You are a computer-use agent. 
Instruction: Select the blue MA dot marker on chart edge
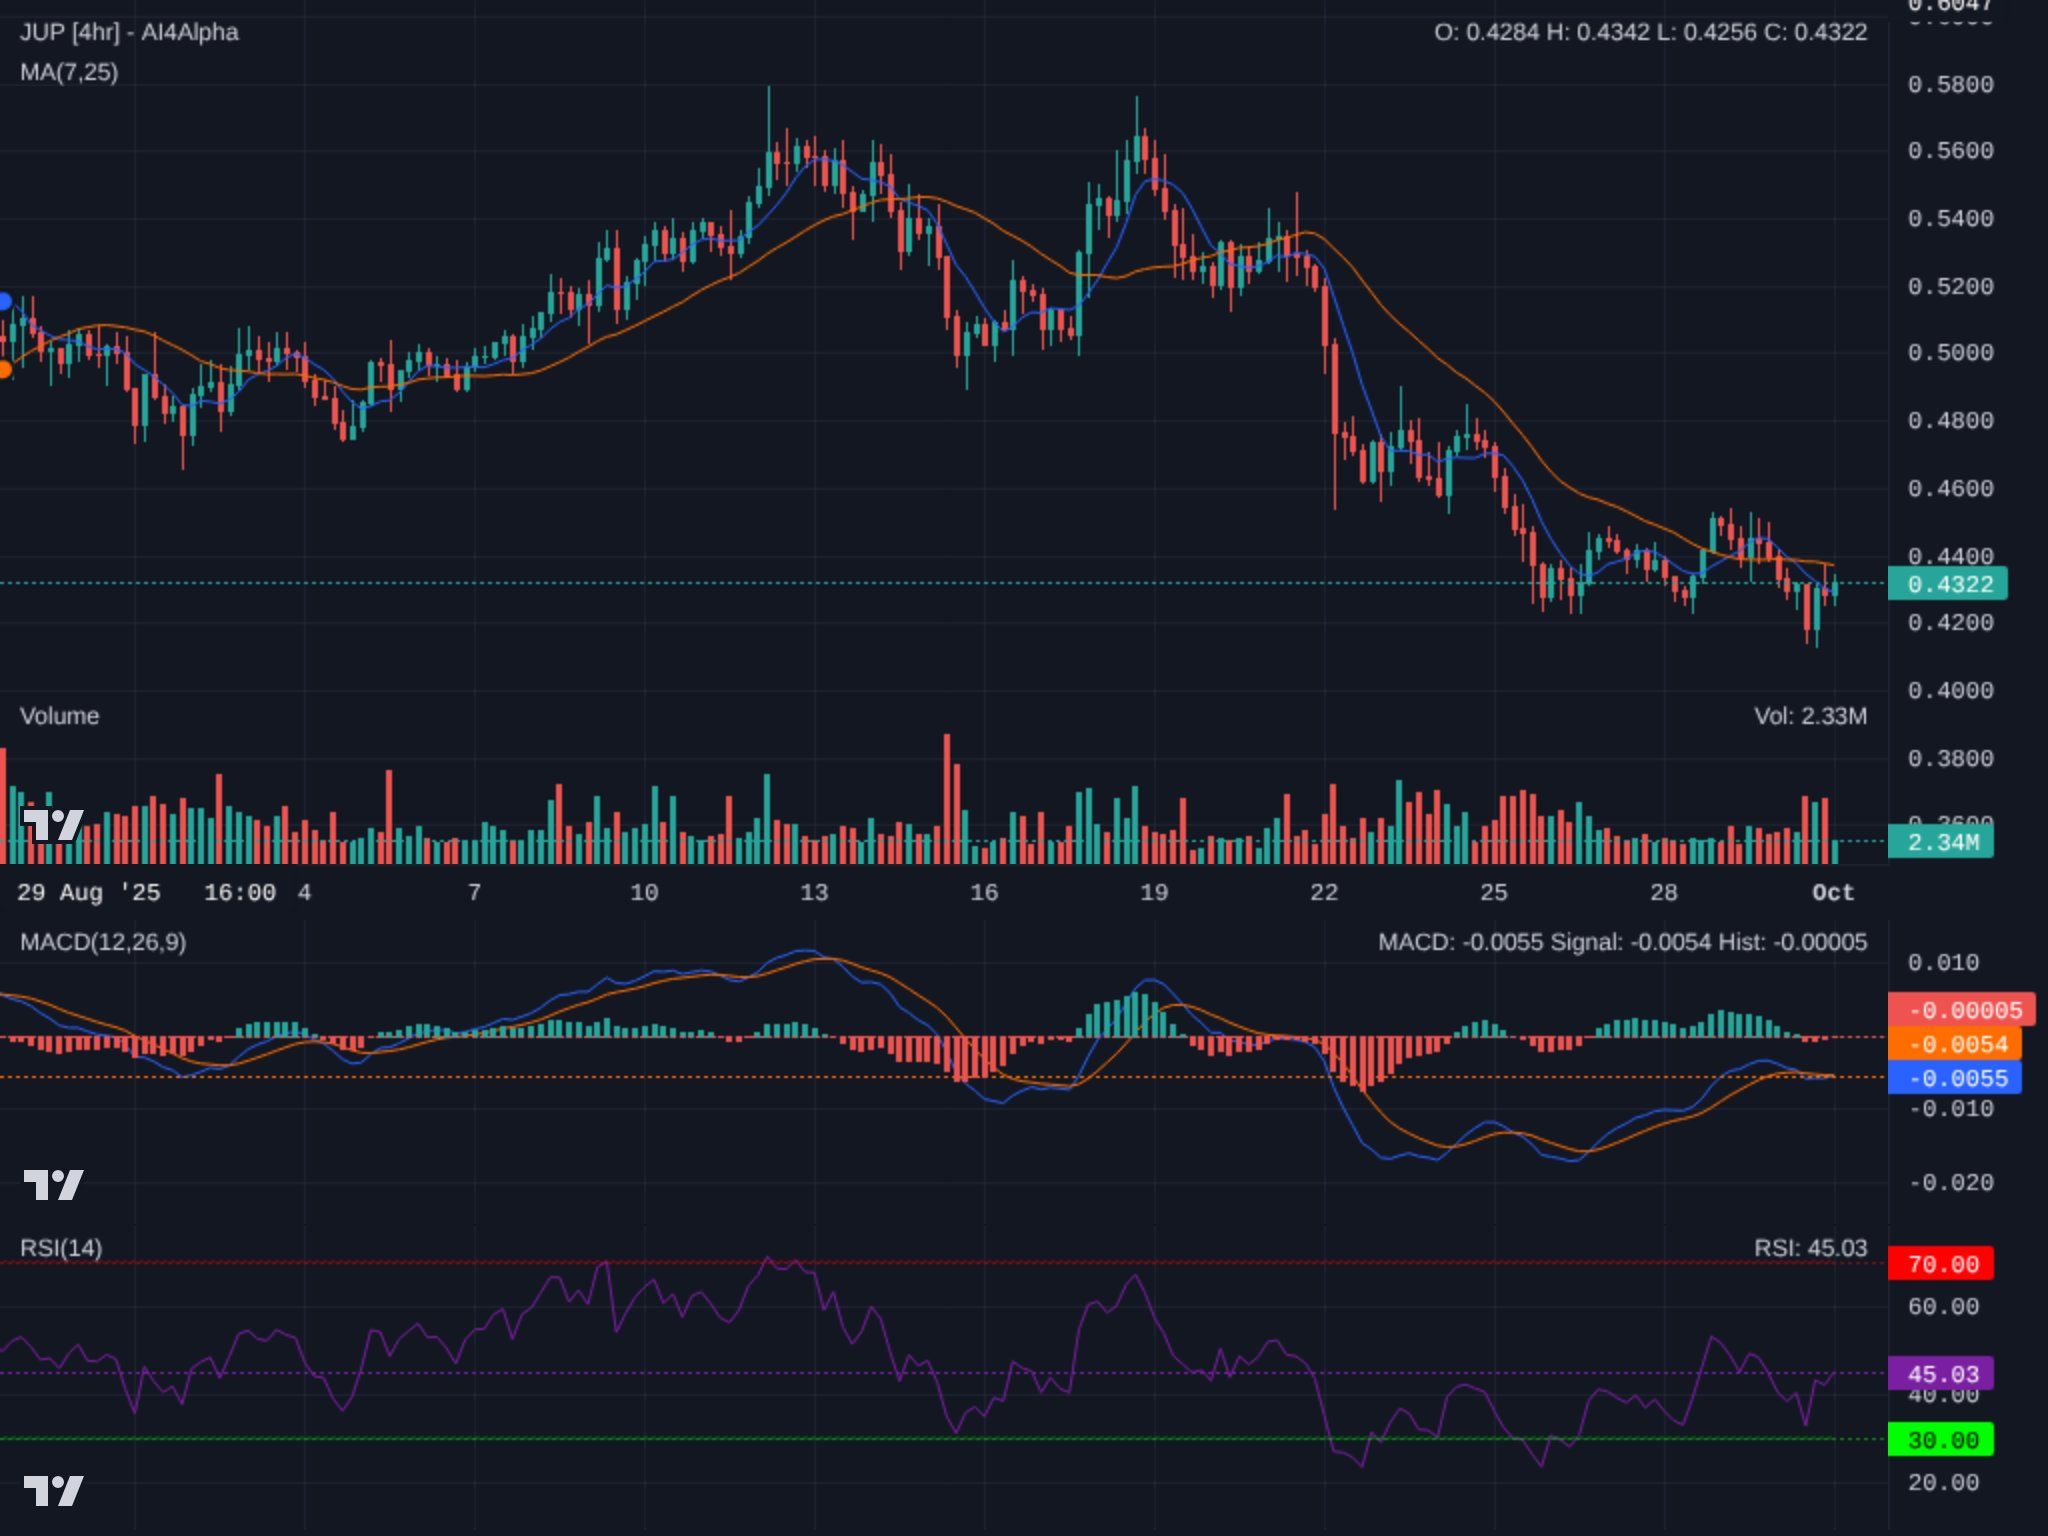click(x=6, y=301)
